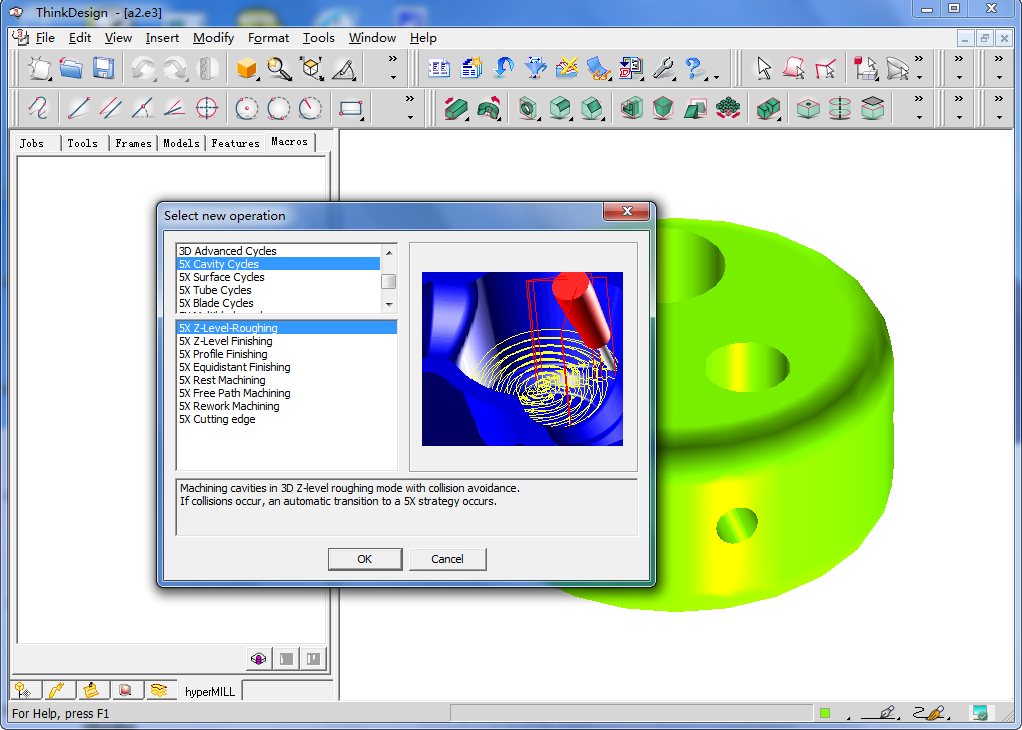Click the category list scrollbar thumb
Viewport: 1022px width, 730px height.
pyautogui.click(x=388, y=281)
